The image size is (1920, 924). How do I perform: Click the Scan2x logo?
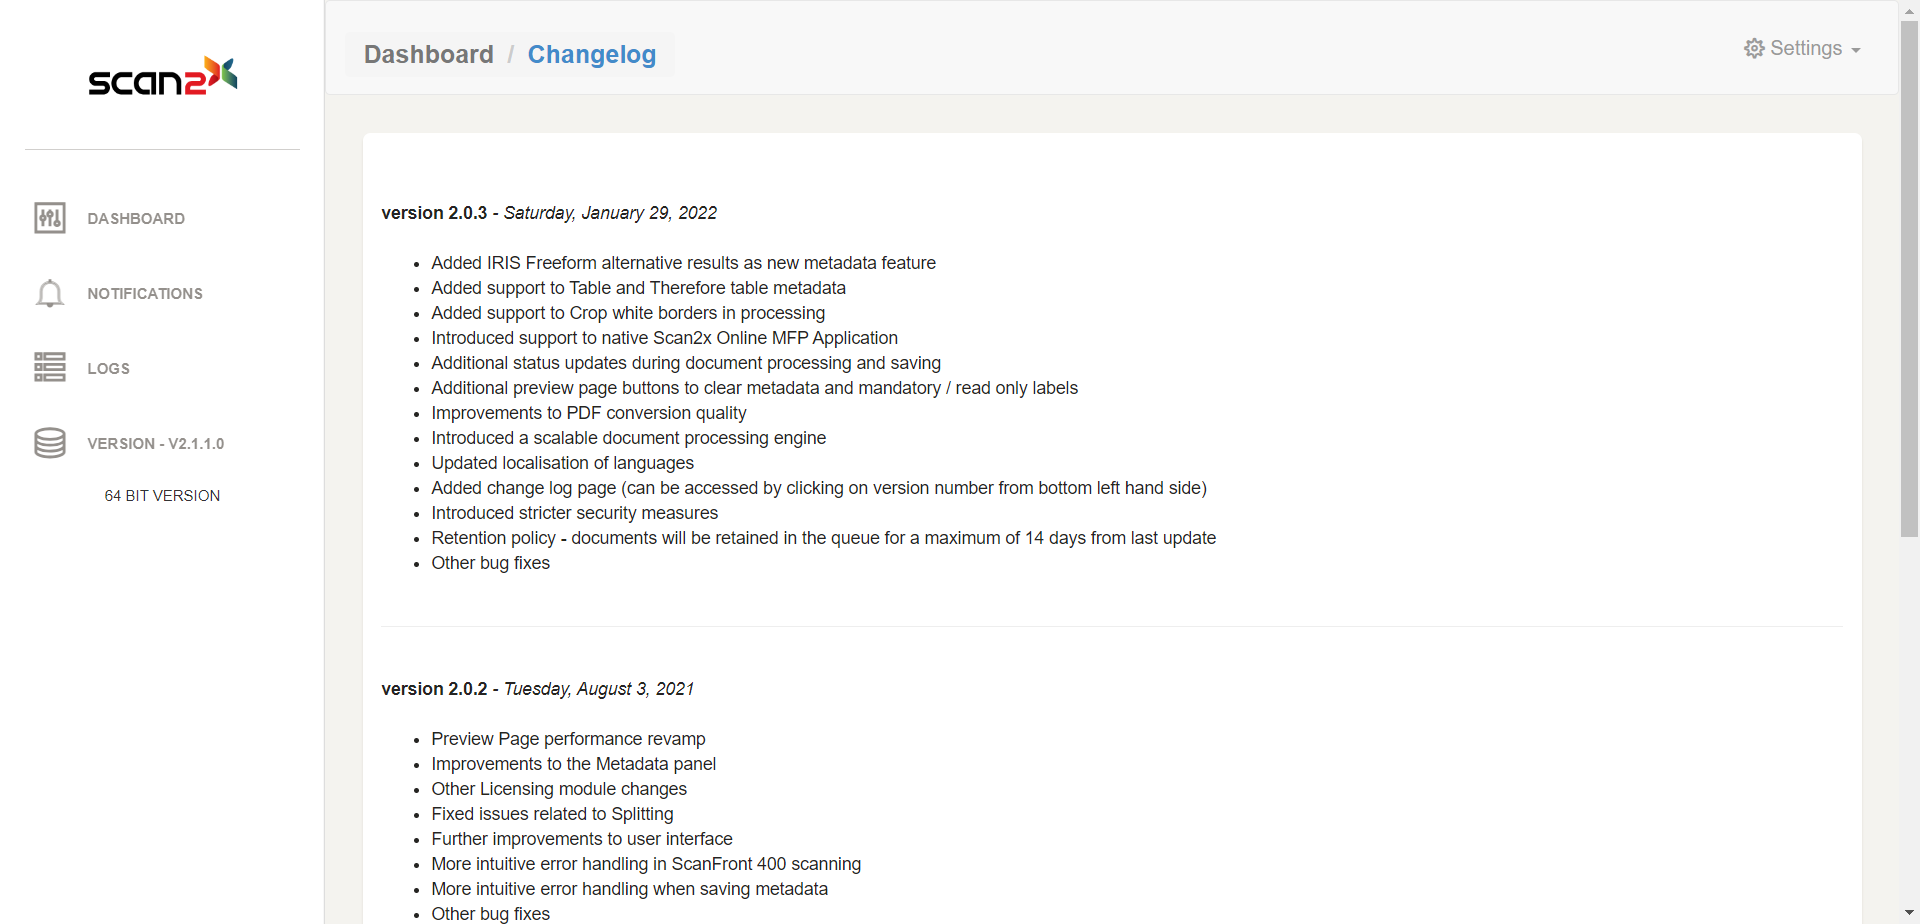click(x=162, y=77)
